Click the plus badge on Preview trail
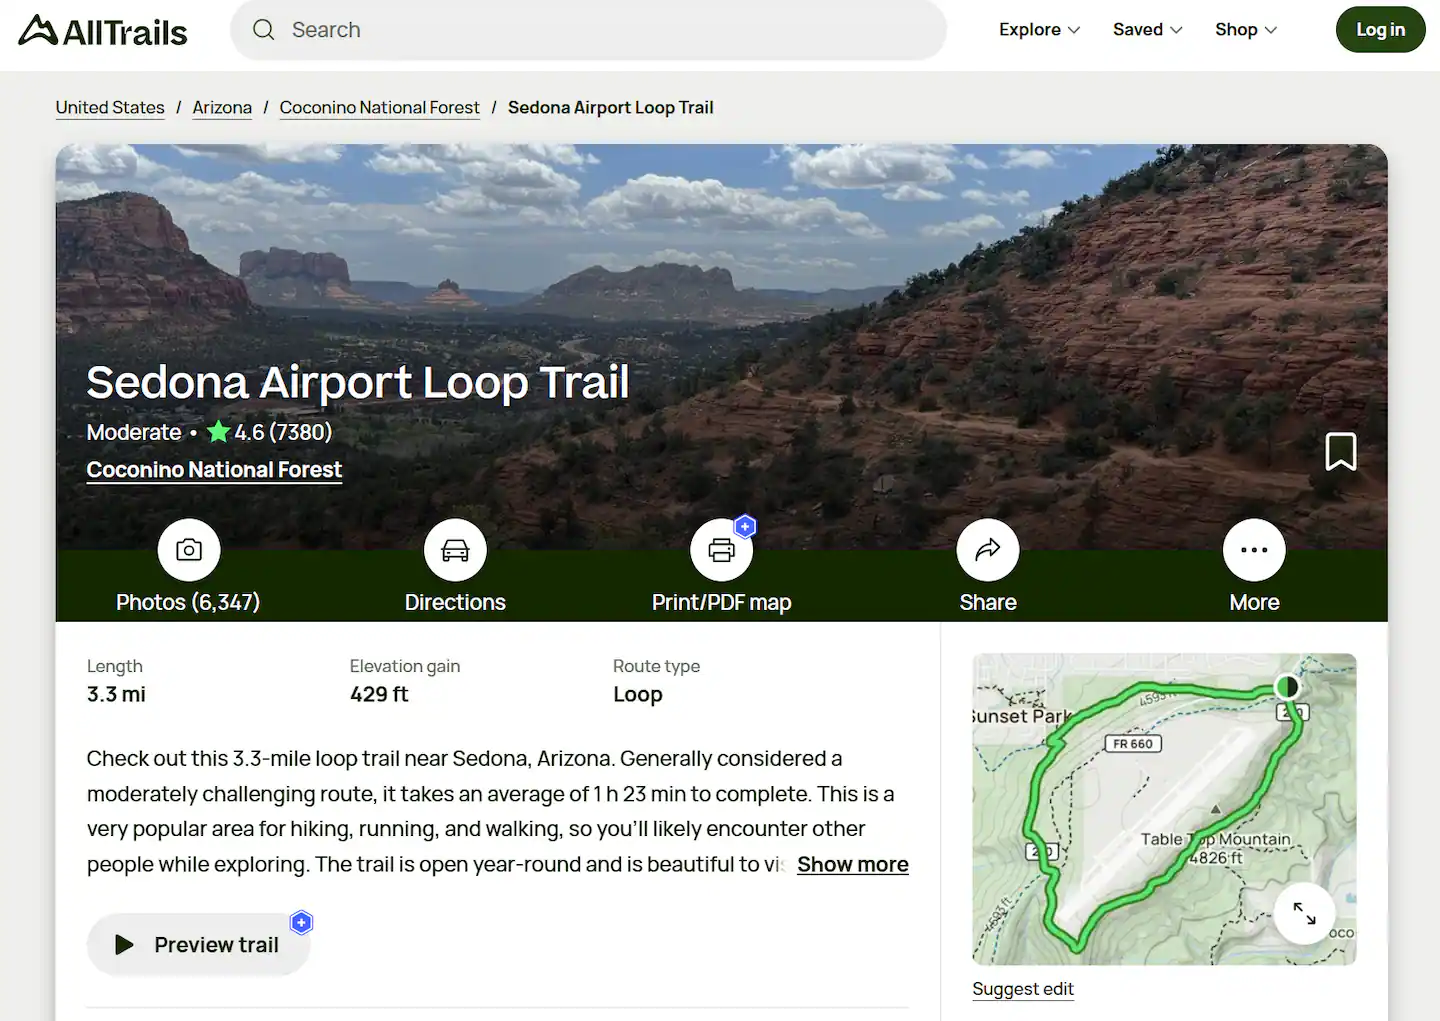1440x1021 pixels. pyautogui.click(x=301, y=922)
